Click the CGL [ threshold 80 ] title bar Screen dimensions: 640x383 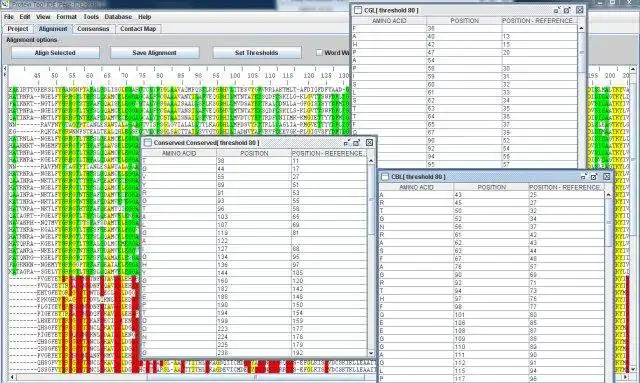(x=468, y=10)
